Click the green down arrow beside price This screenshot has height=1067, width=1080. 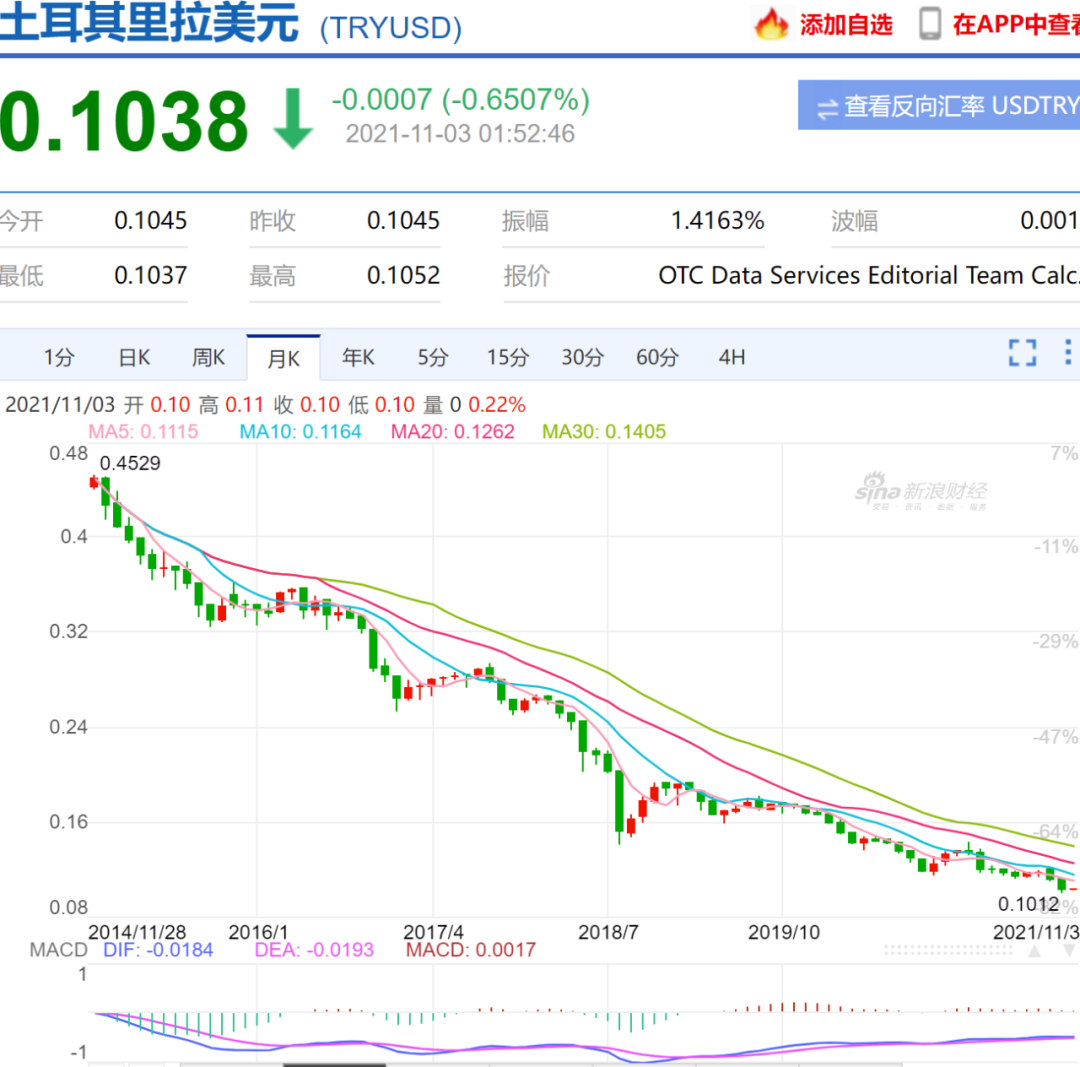293,118
